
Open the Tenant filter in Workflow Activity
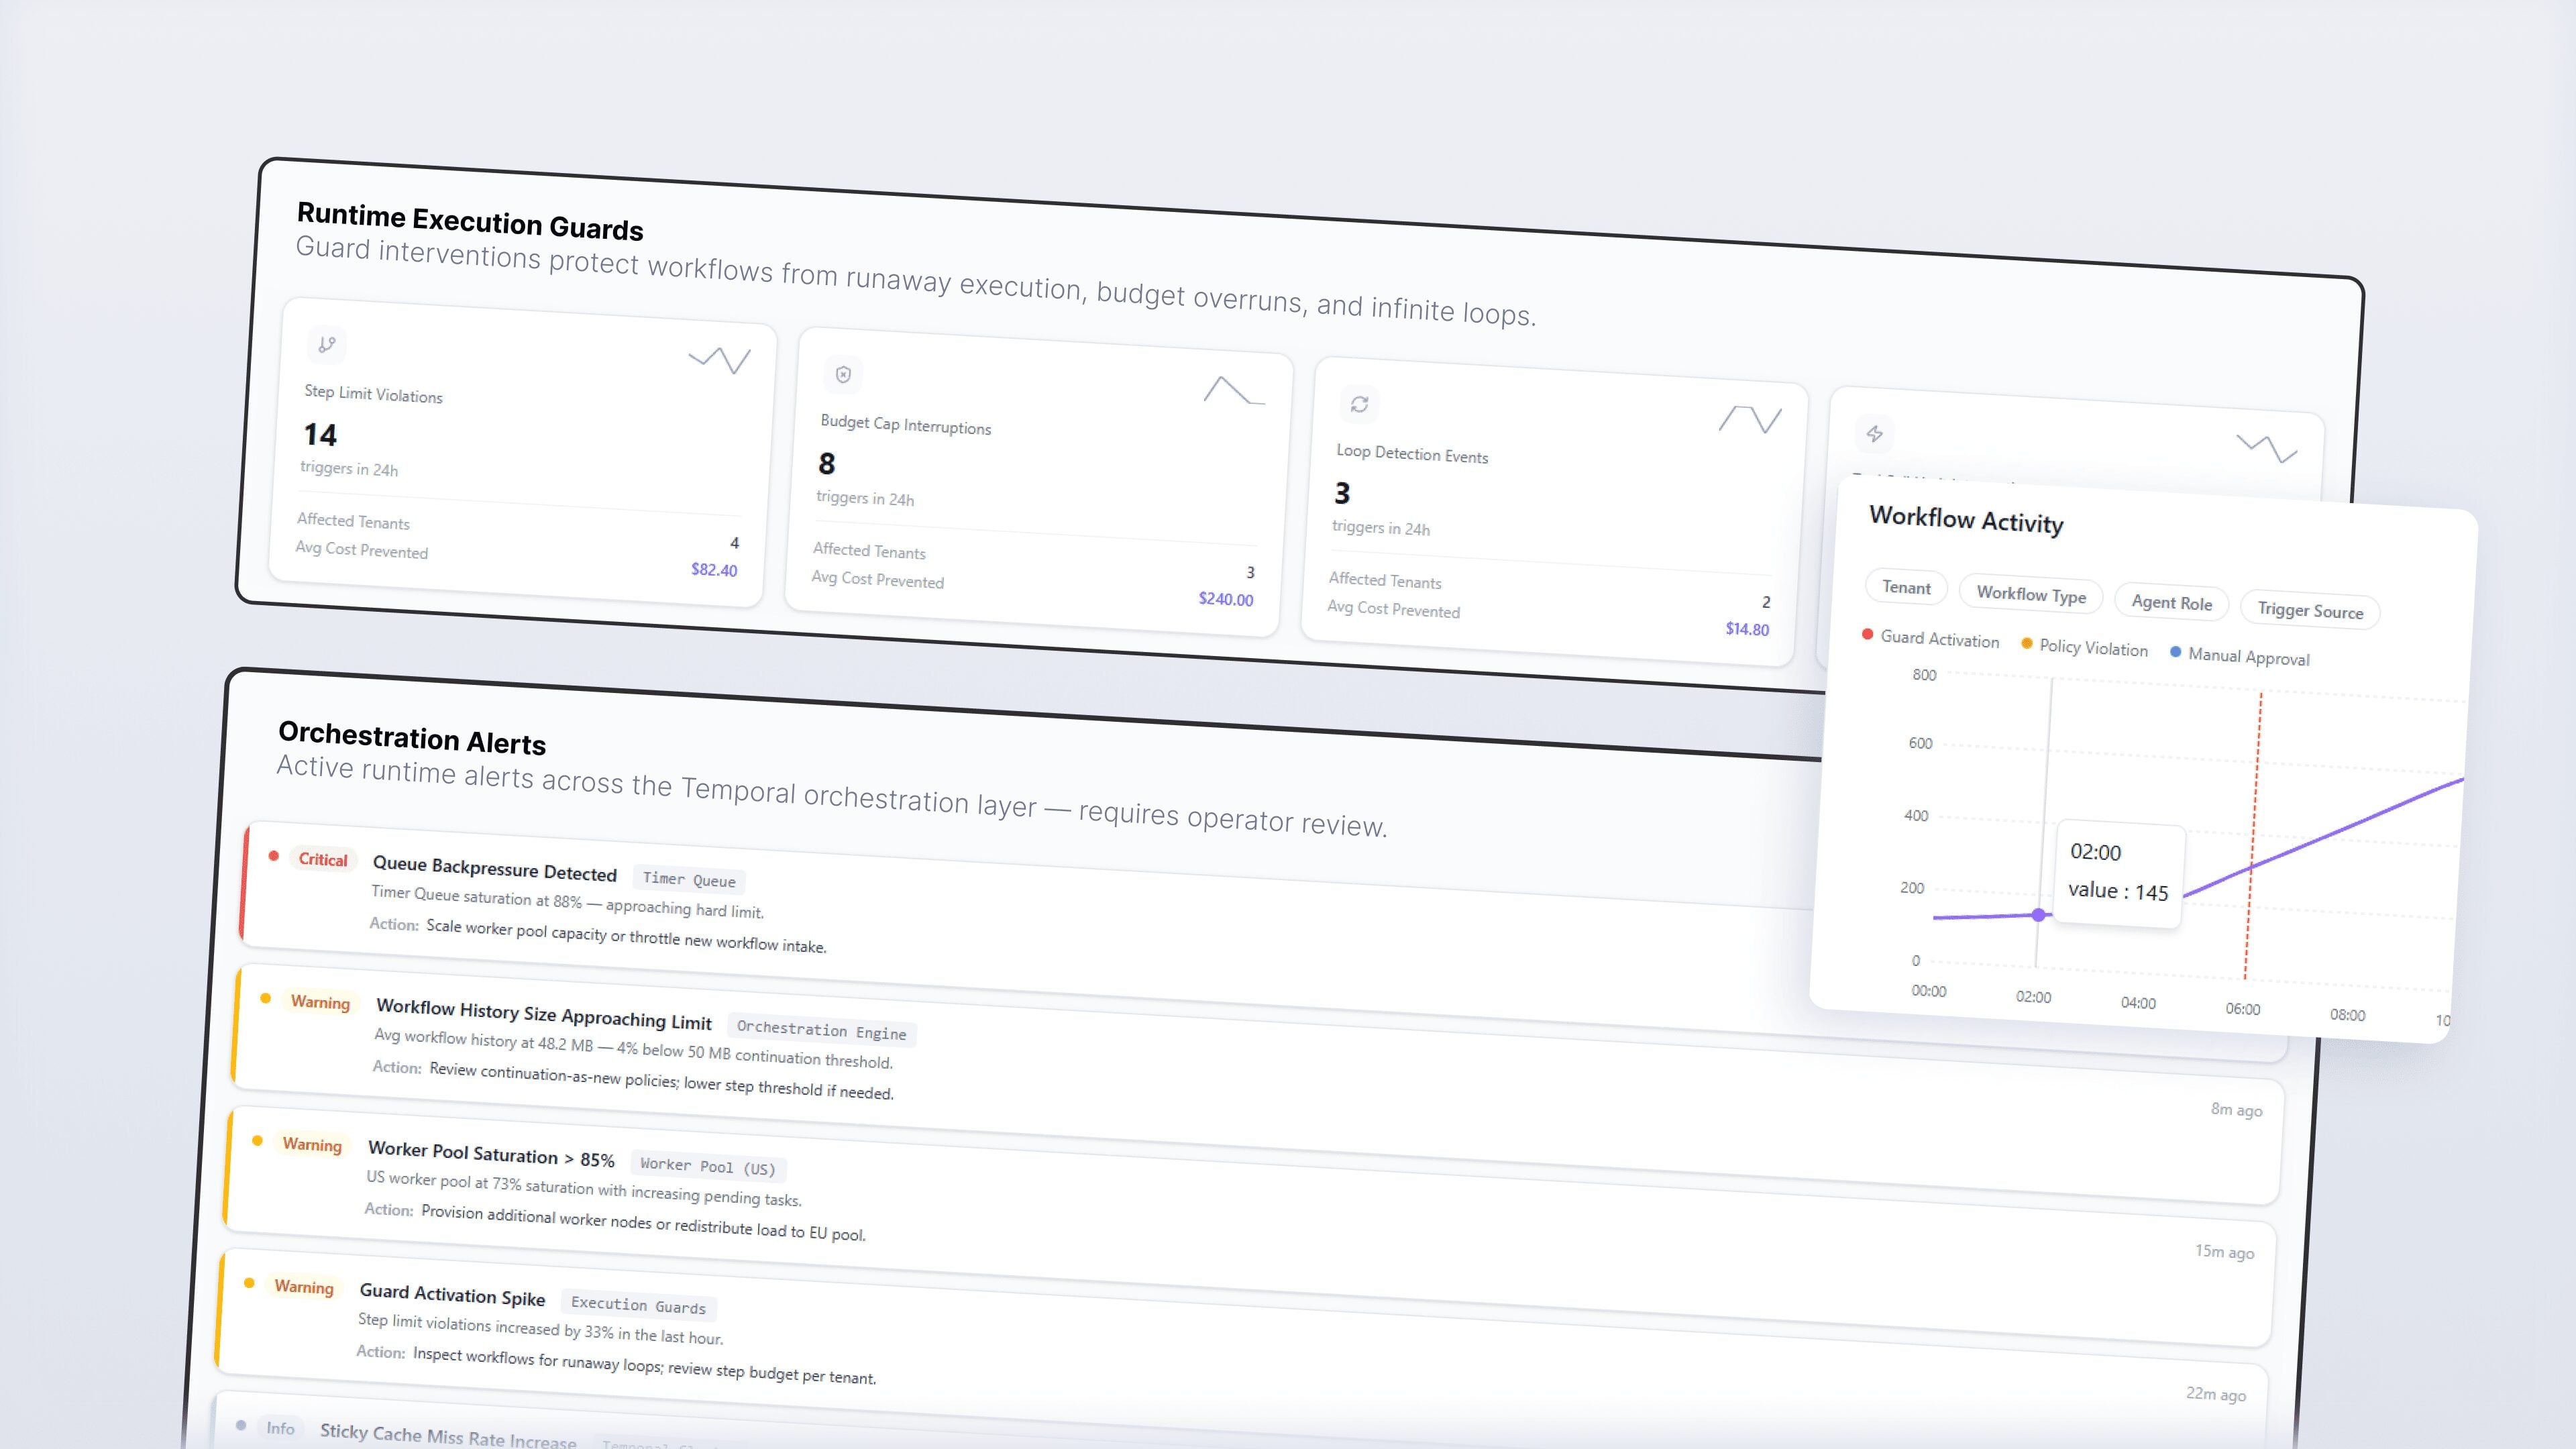pyautogui.click(x=1906, y=588)
